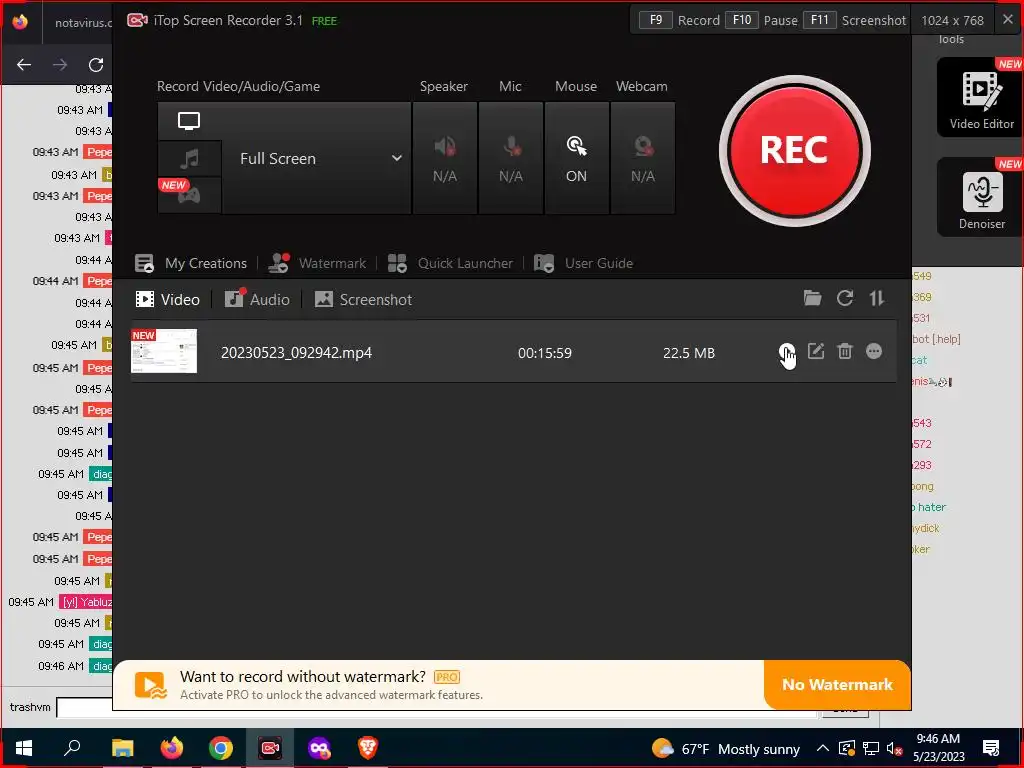Edit the 20230523_092942.mp4 recording
Screen dimensions: 1024x768
pos(816,351)
